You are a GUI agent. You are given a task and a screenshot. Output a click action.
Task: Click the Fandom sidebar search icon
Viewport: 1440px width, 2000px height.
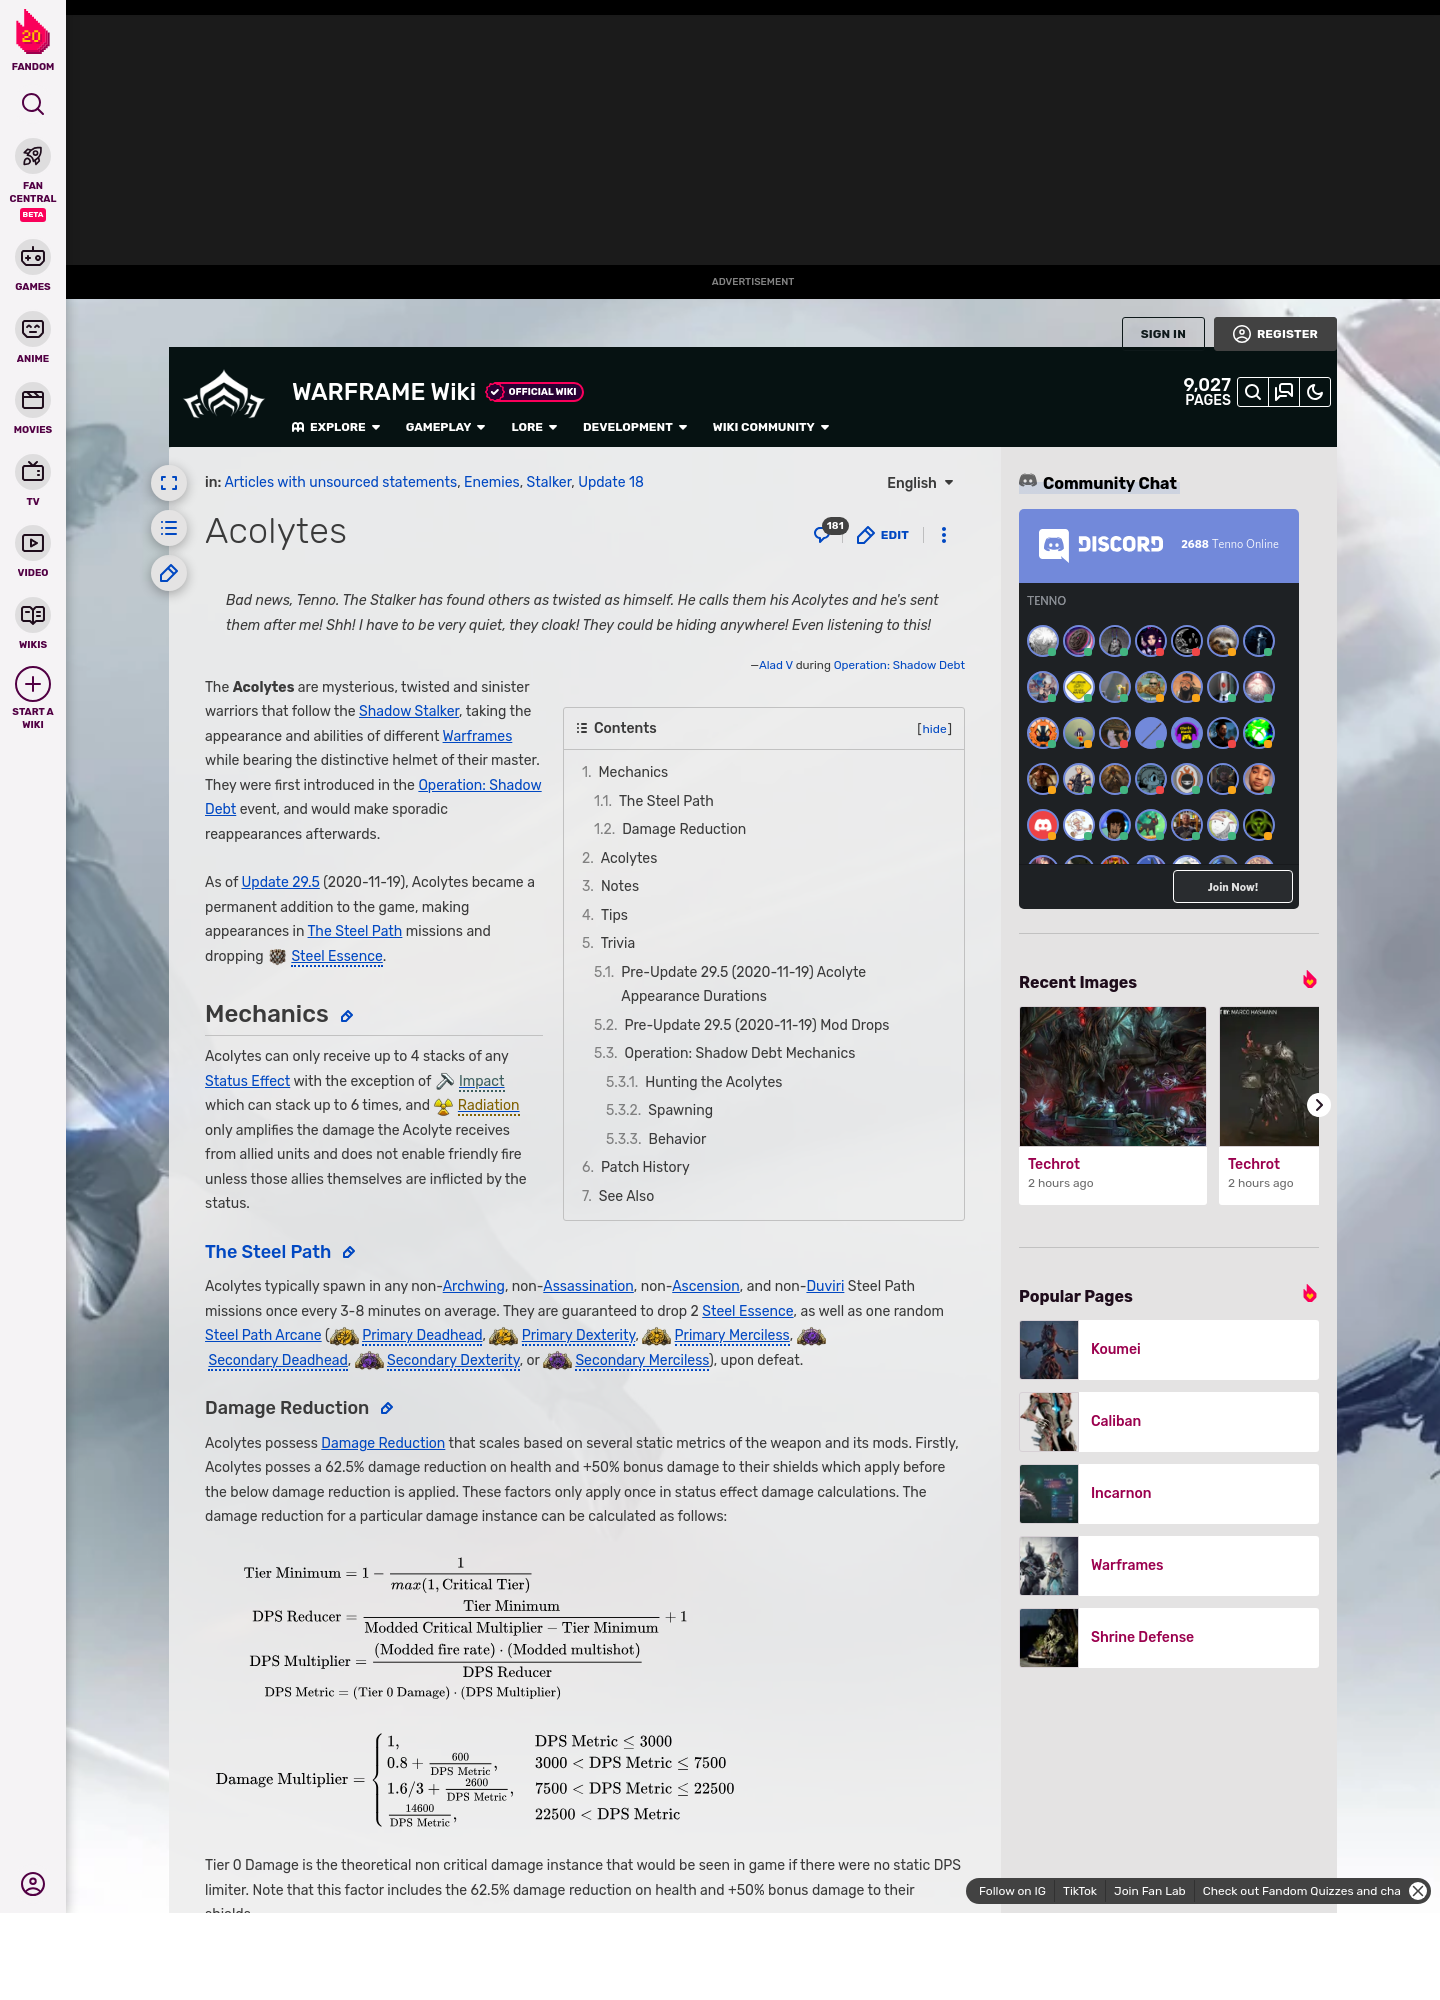click(x=33, y=104)
